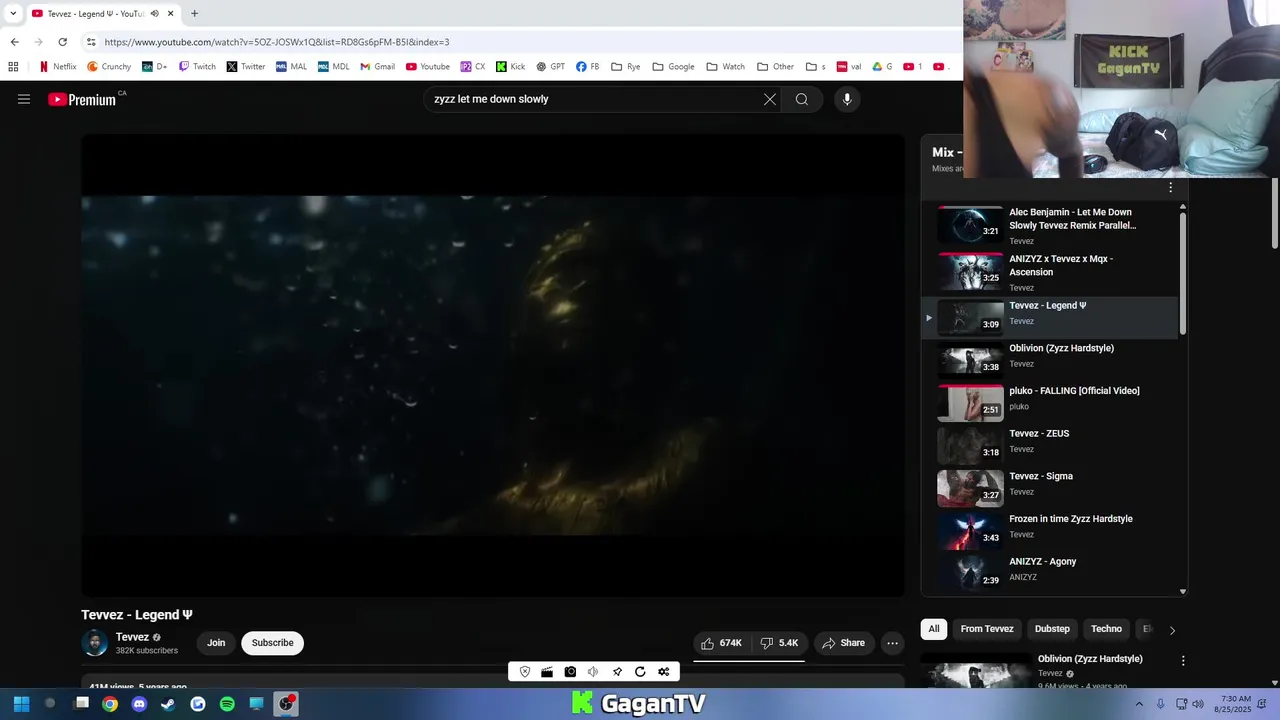Click the Share button
Image resolution: width=1280 pixels, height=720 pixels.
(843, 643)
